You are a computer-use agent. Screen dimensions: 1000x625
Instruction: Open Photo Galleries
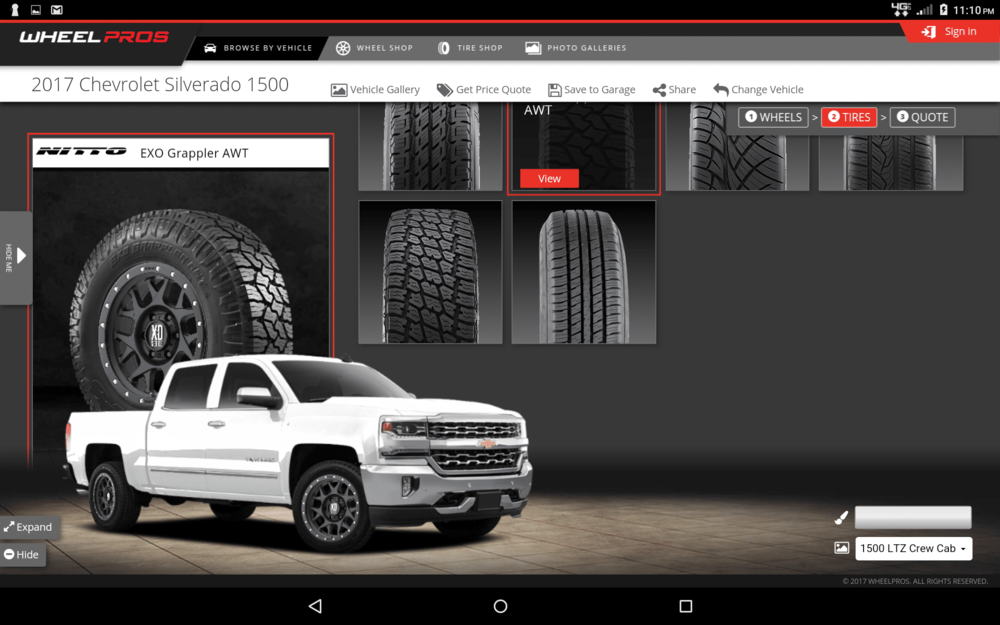[578, 47]
